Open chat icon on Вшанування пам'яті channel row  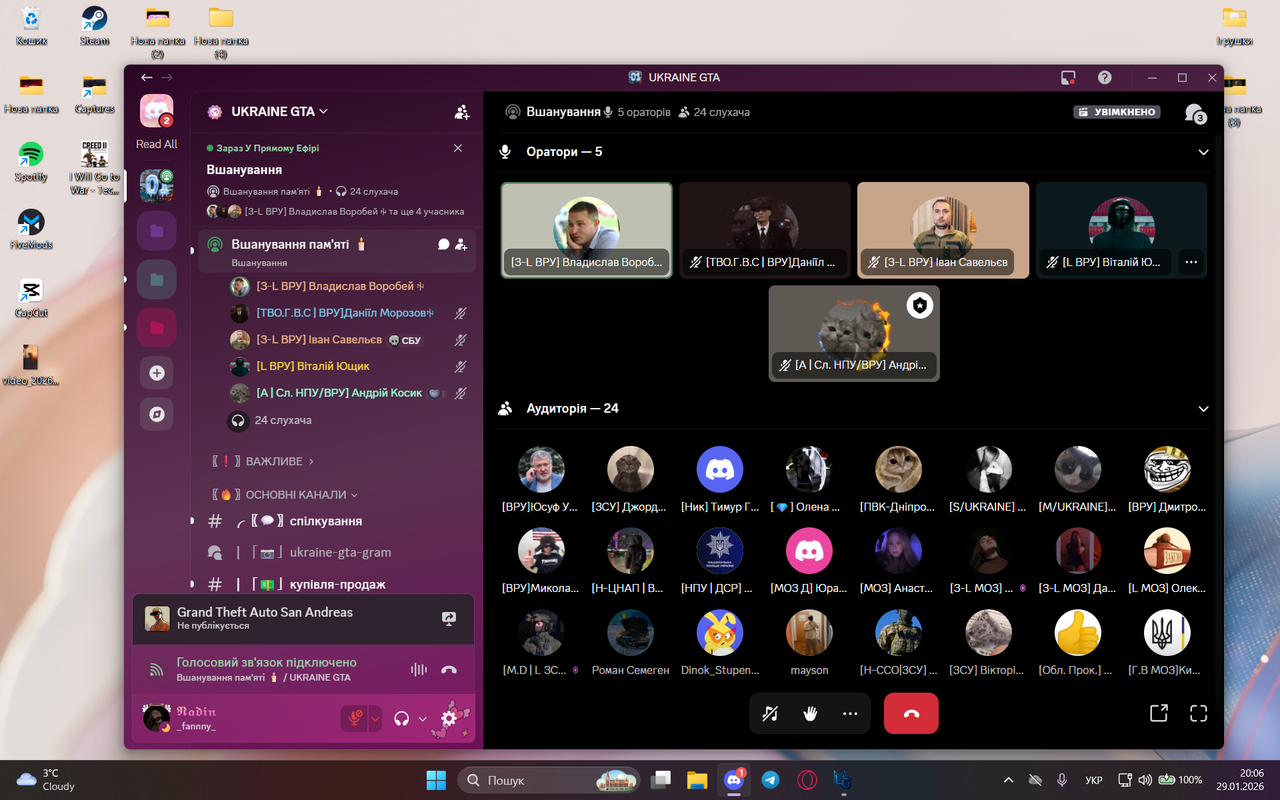pyautogui.click(x=444, y=244)
